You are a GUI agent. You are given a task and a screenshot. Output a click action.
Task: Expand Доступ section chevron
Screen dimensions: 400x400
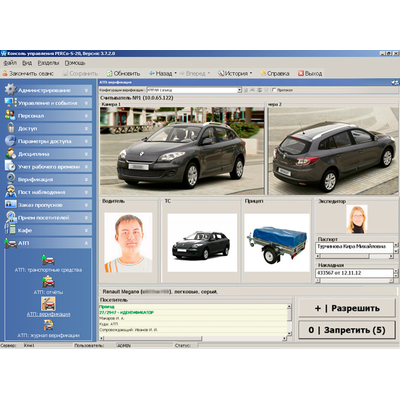coord(86,128)
